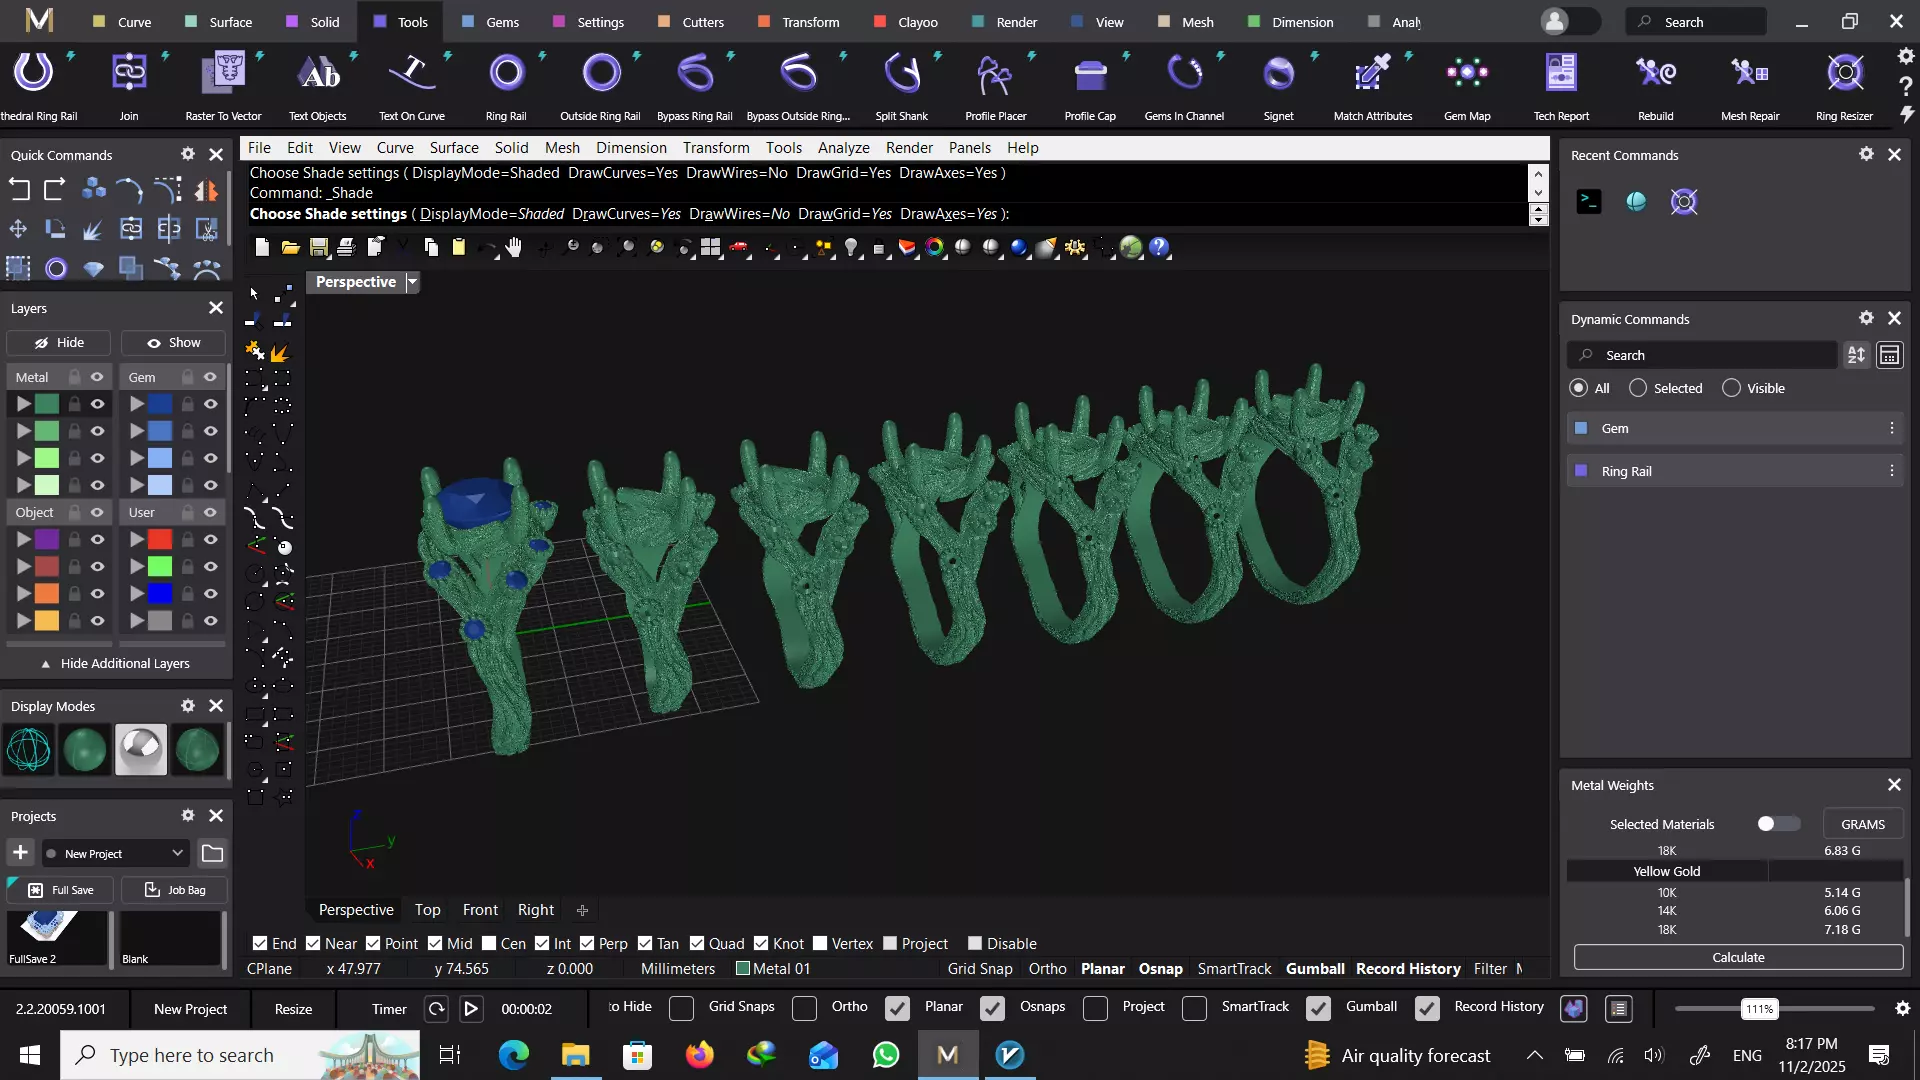Toggle the End osnap checkbox

[260, 943]
